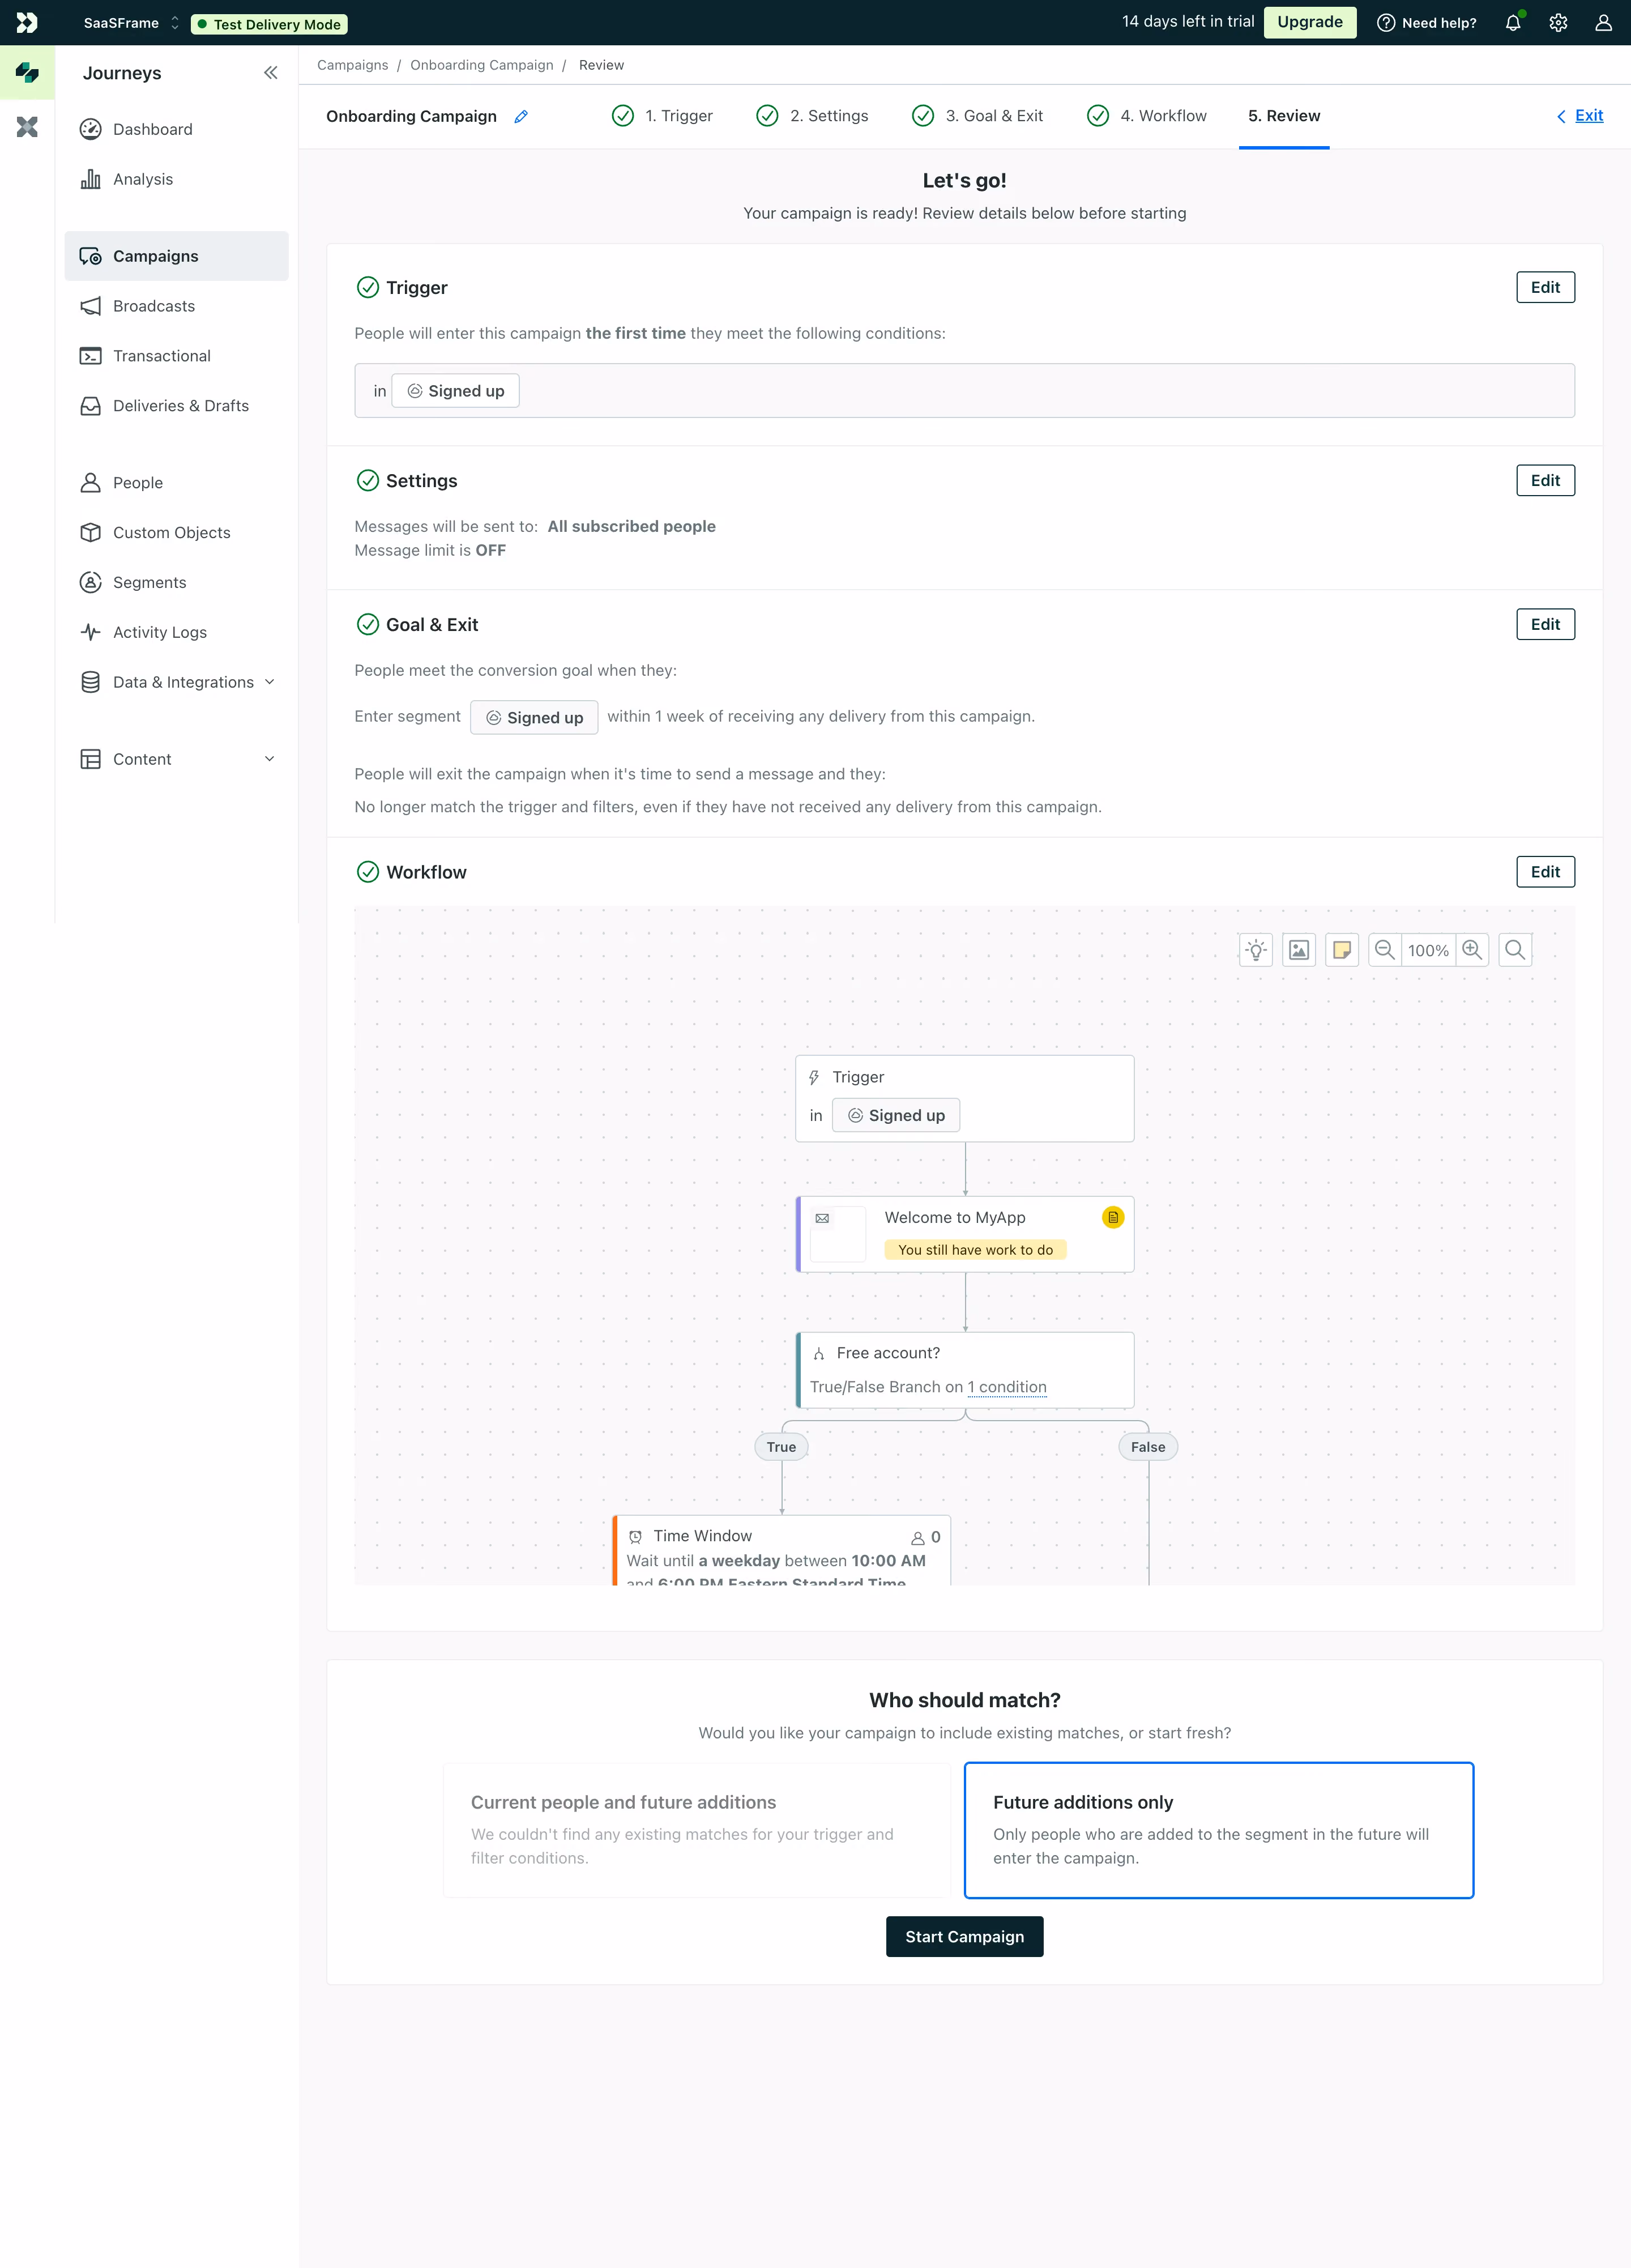Viewport: 1631px width, 2268px height.
Task: Expand the Content menu
Action: (176, 759)
